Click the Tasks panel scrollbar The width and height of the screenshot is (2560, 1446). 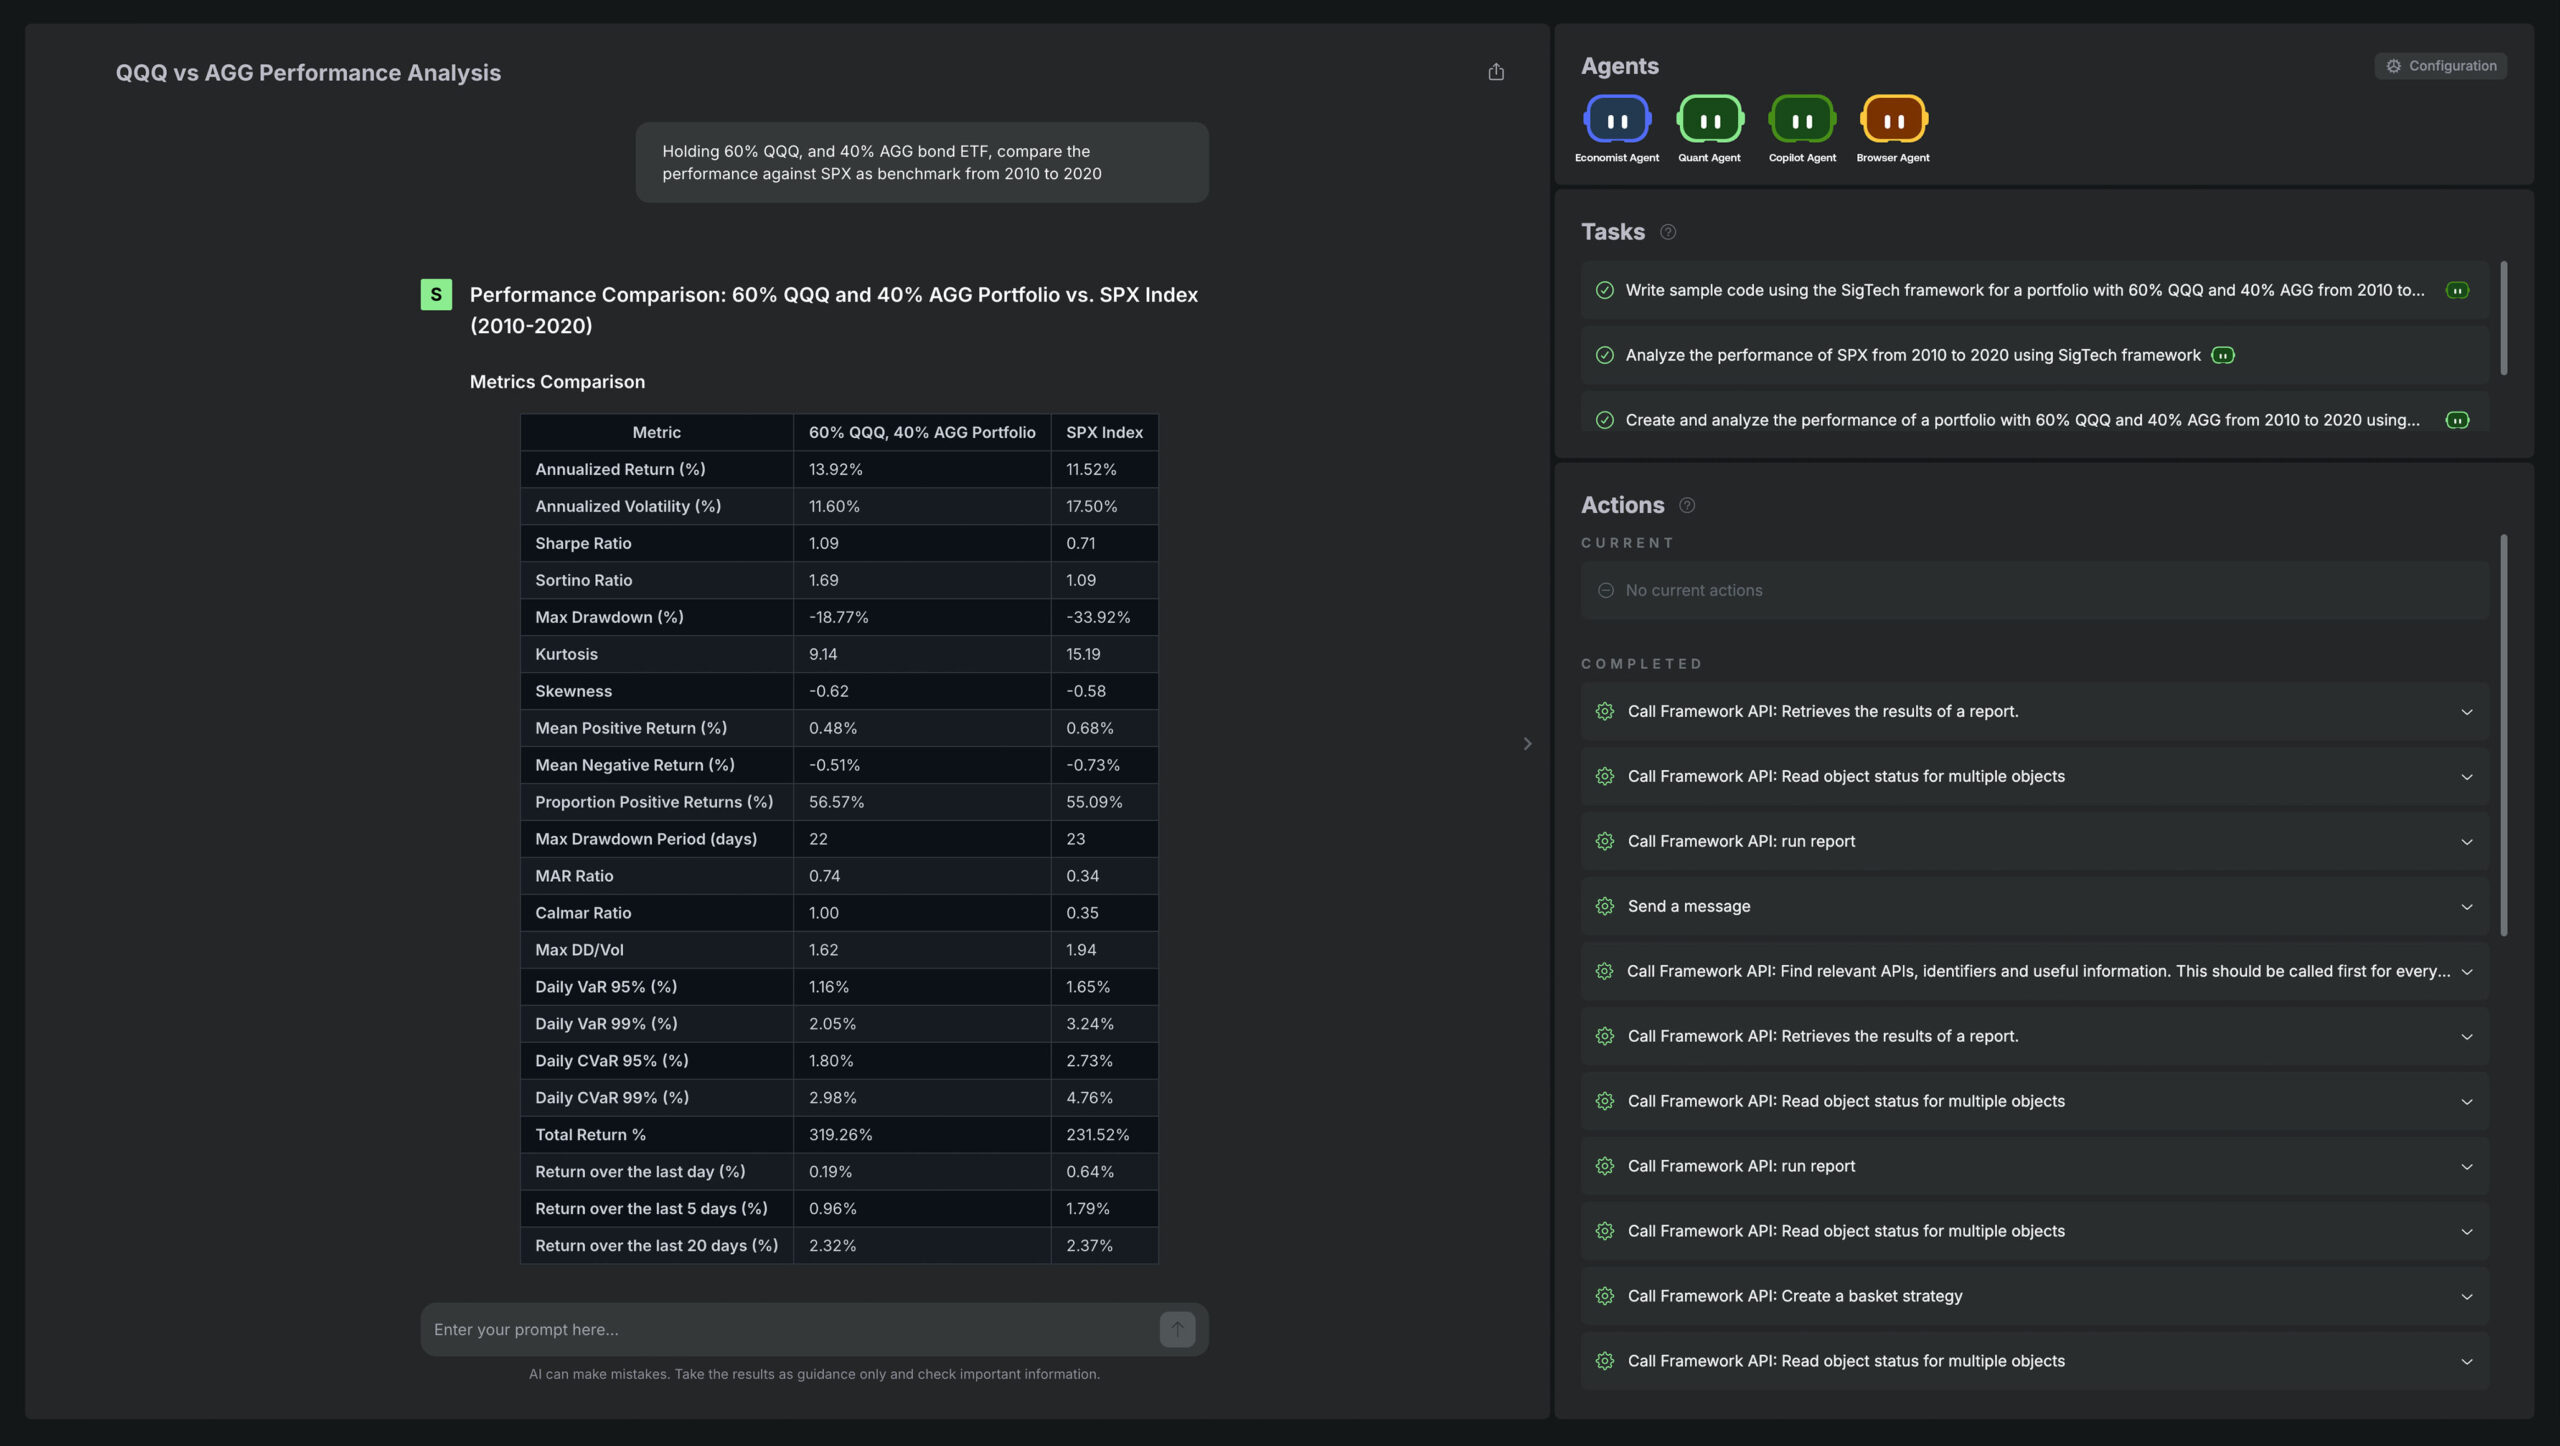click(2503, 318)
